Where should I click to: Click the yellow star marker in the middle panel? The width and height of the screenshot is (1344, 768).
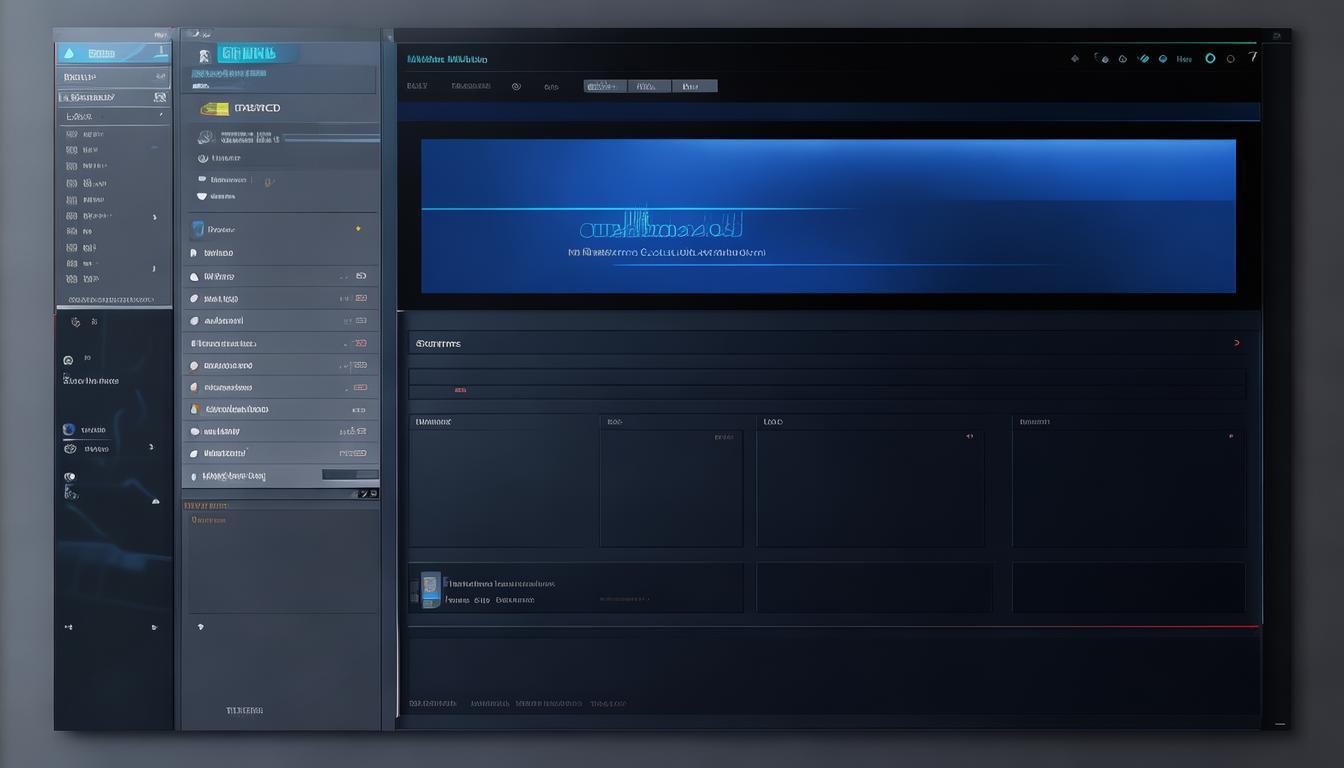[x=358, y=229]
